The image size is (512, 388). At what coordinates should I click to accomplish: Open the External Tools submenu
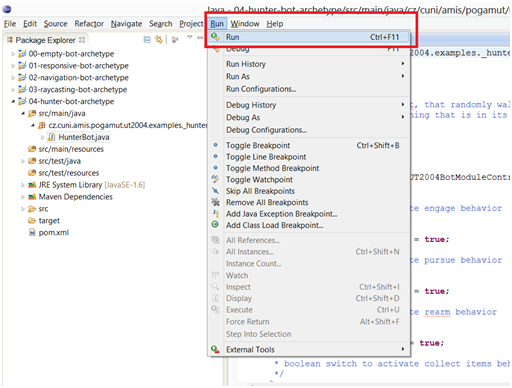click(309, 349)
